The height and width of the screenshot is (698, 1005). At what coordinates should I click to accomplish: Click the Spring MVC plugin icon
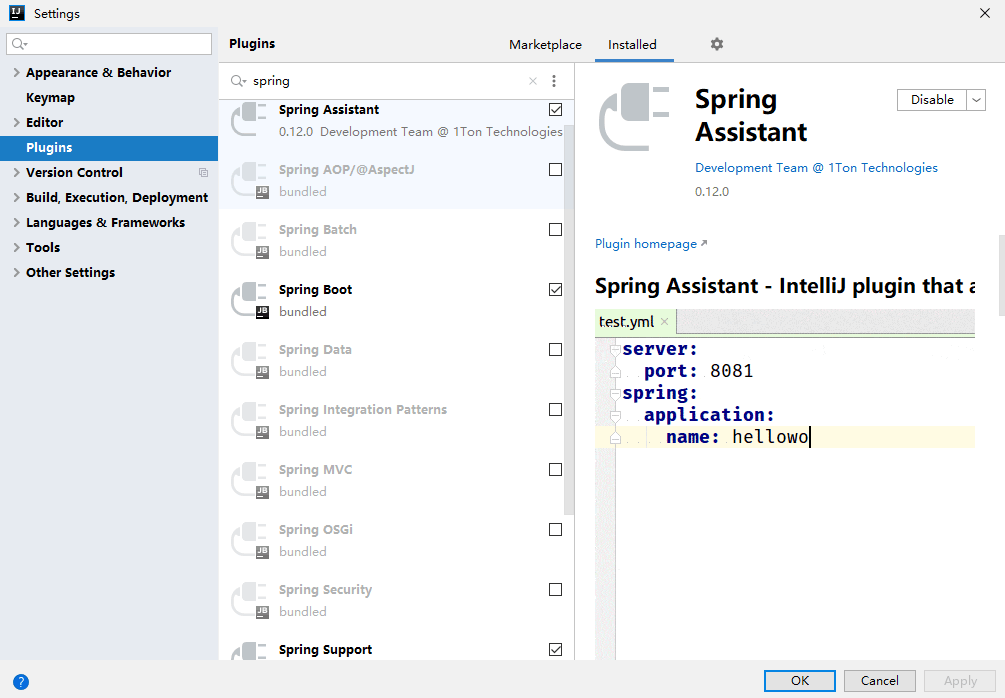pyautogui.click(x=249, y=480)
